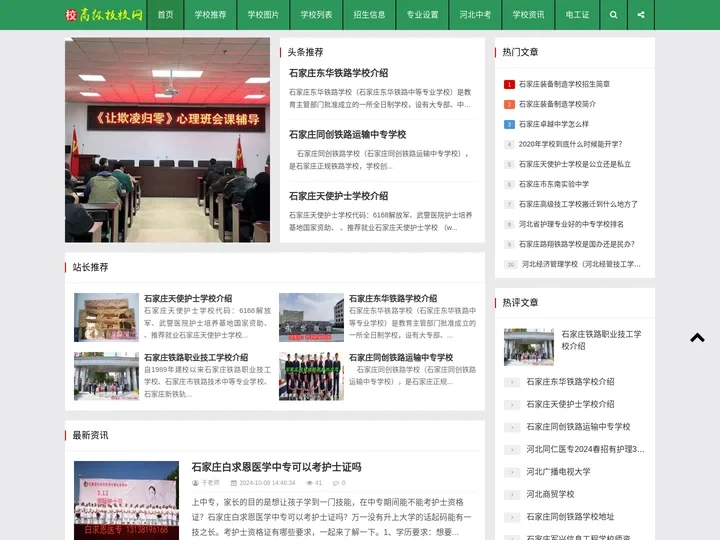Open headline 石家庄东华铁路学校介绍 in 头条推荐

(x=338, y=73)
